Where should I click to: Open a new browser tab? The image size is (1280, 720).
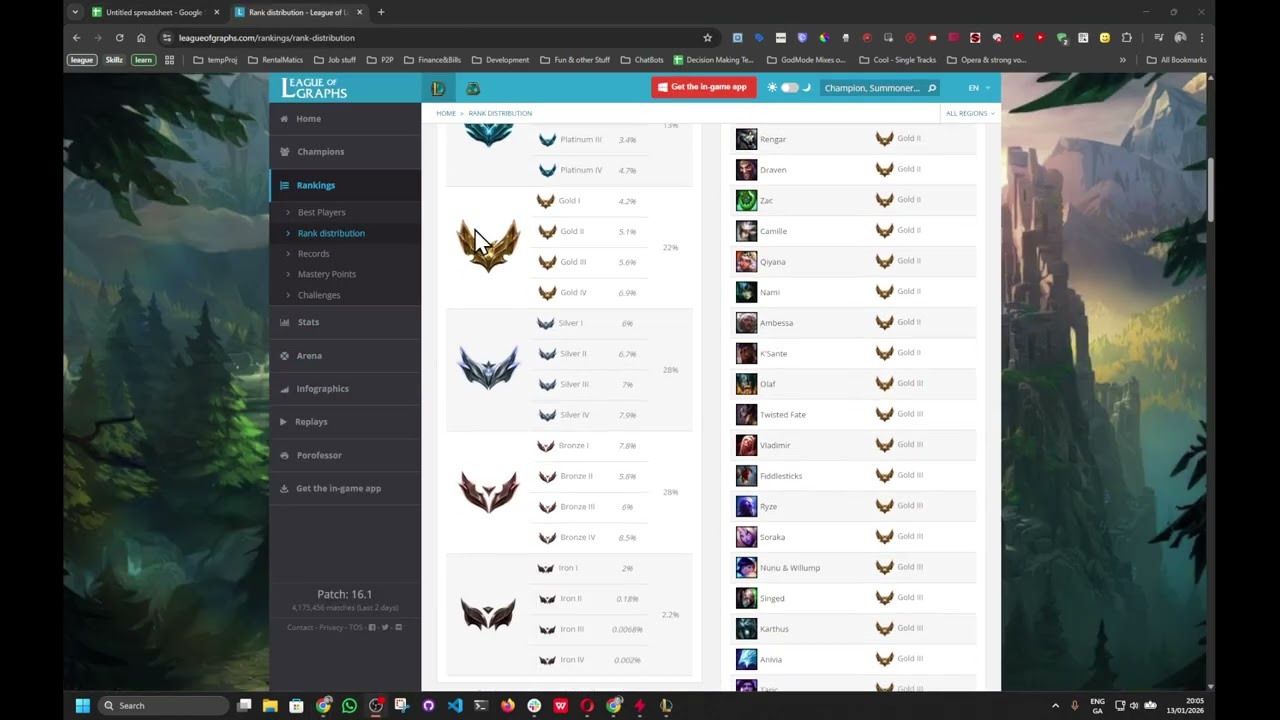[381, 12]
